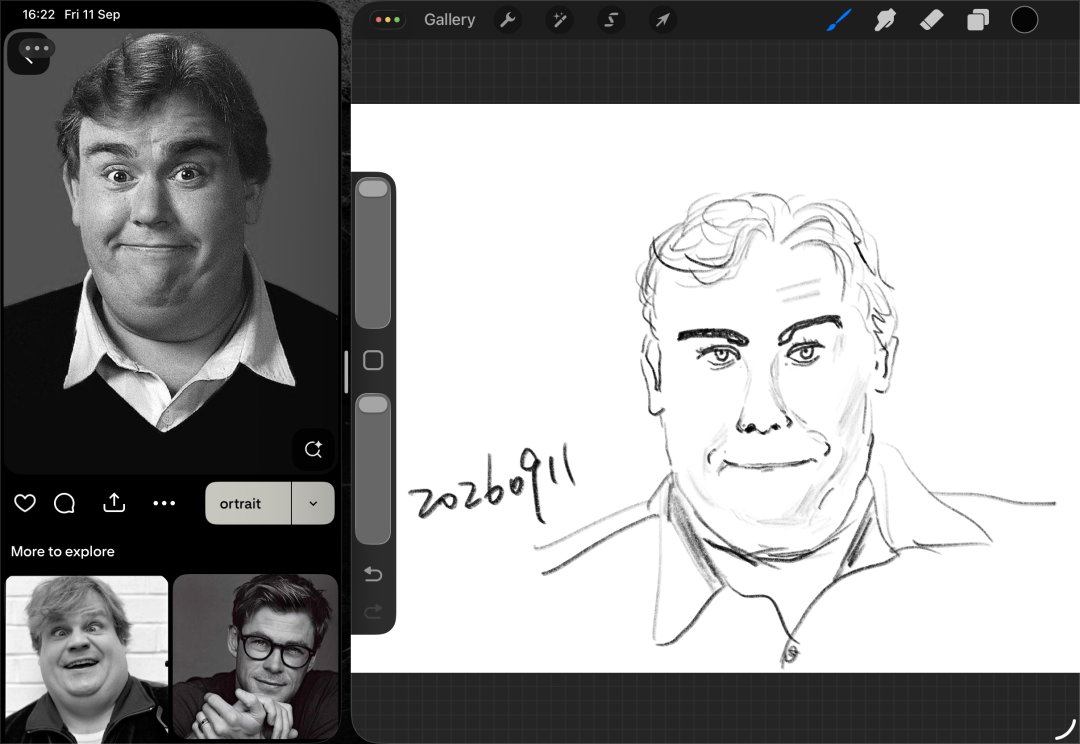This screenshot has height=744, width=1080.
Task: Tap the brush opacity slider in the sidebar
Action: point(373,468)
